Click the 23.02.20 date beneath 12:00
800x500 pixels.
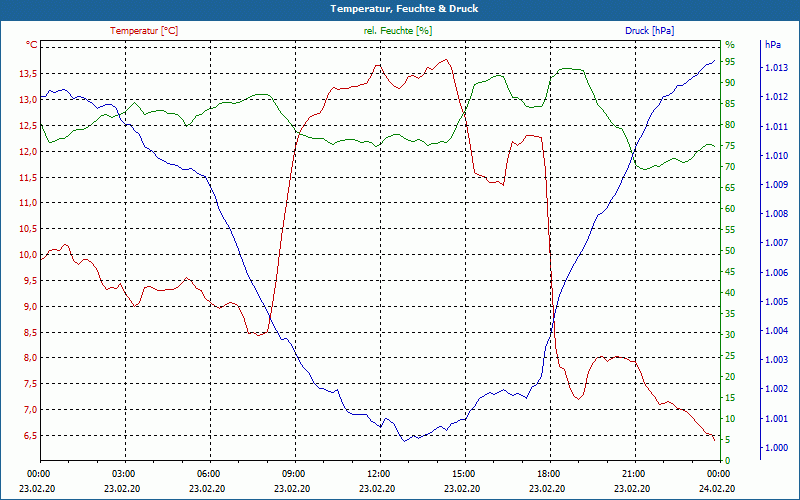point(377,489)
